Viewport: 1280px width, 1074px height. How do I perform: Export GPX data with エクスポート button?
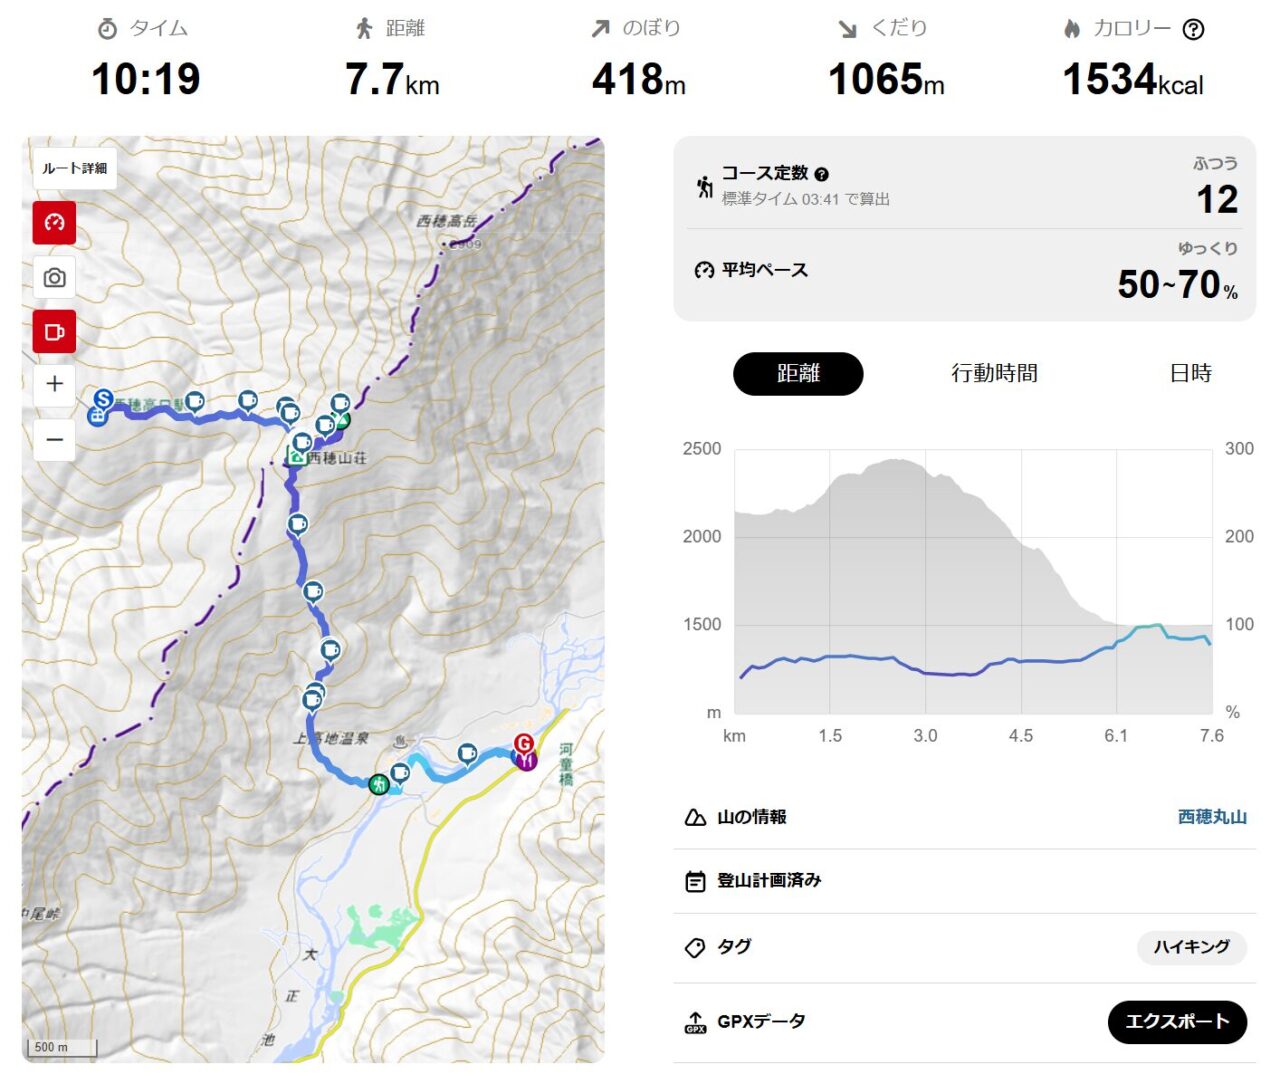1177,1021
